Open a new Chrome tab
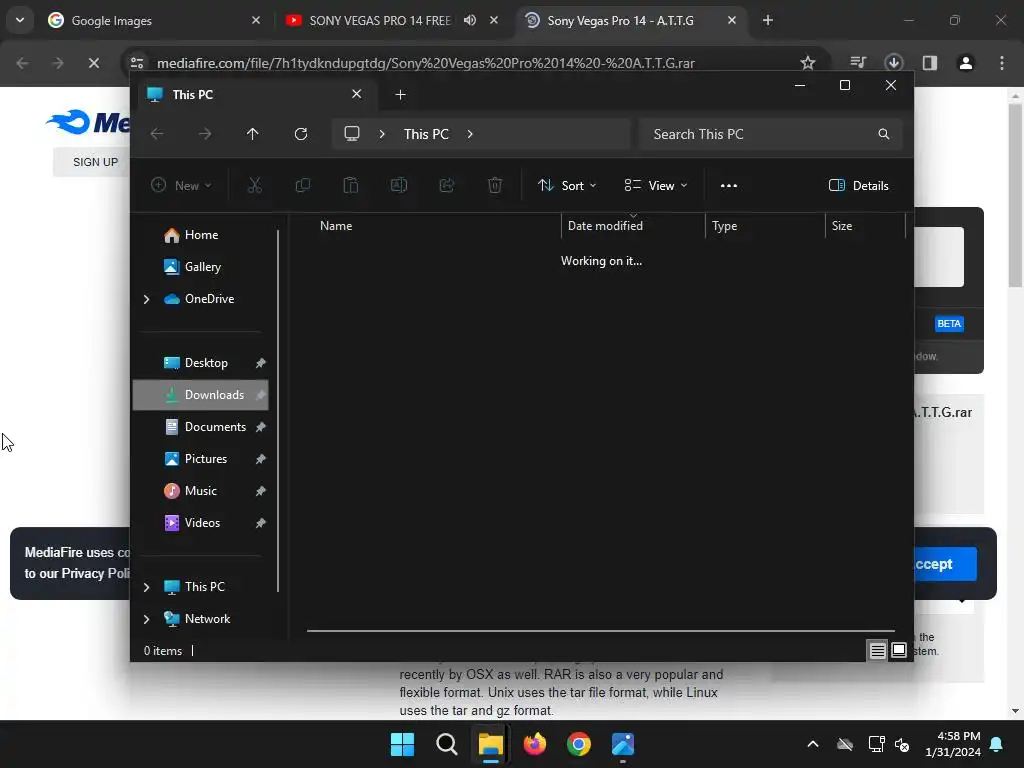The width and height of the screenshot is (1024, 768). click(x=768, y=20)
